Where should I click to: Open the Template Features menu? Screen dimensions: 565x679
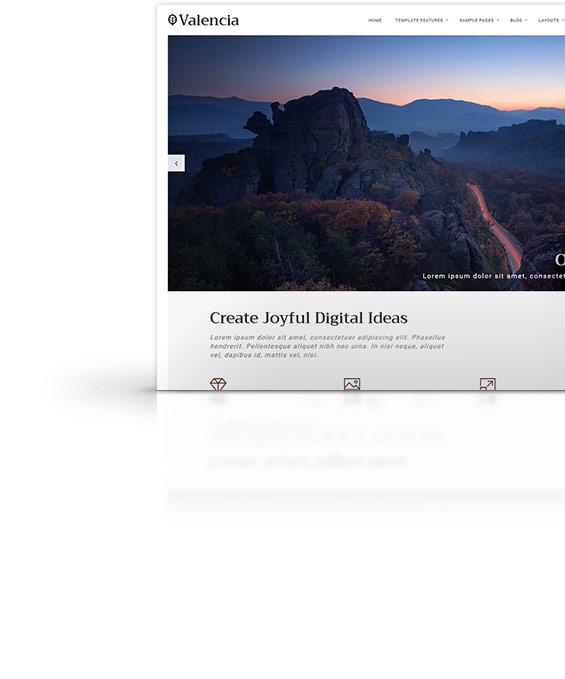[x=419, y=20]
